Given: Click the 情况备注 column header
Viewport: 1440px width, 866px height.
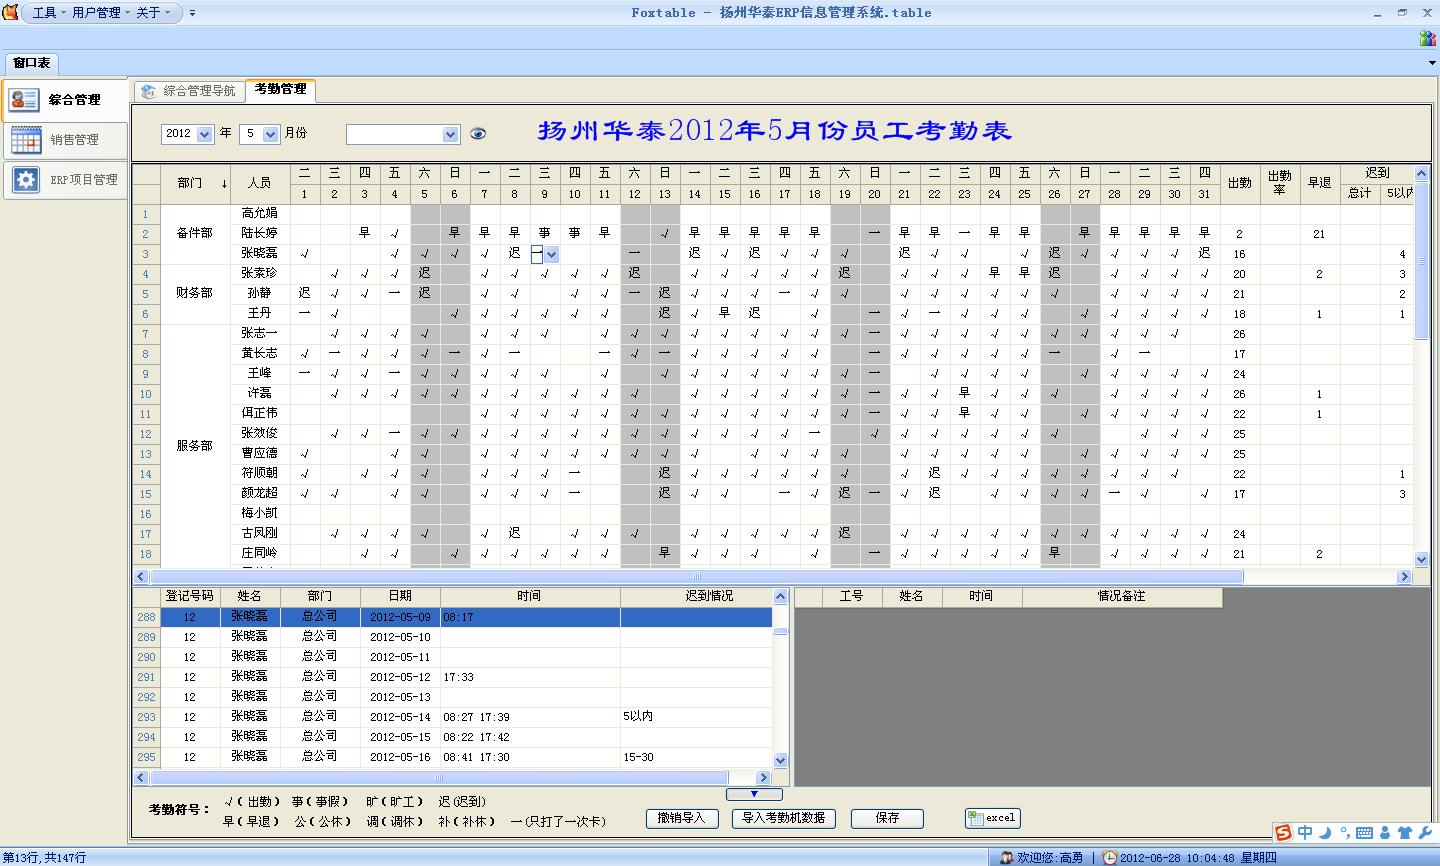Looking at the screenshot, I should [1121, 596].
